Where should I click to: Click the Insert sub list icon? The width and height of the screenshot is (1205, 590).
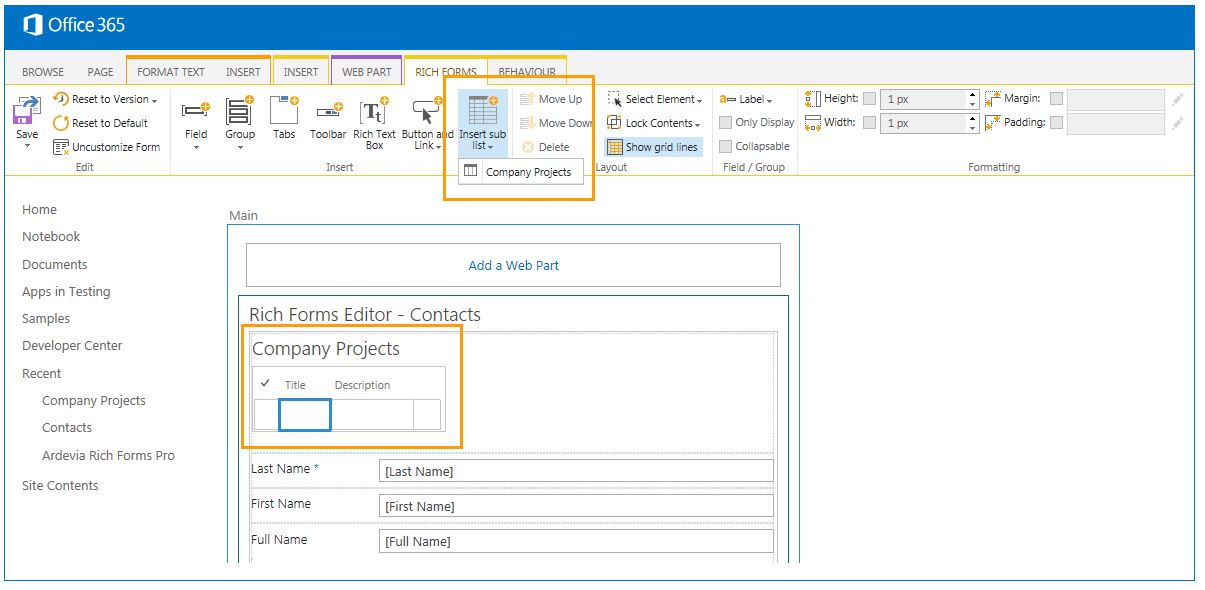click(x=483, y=110)
